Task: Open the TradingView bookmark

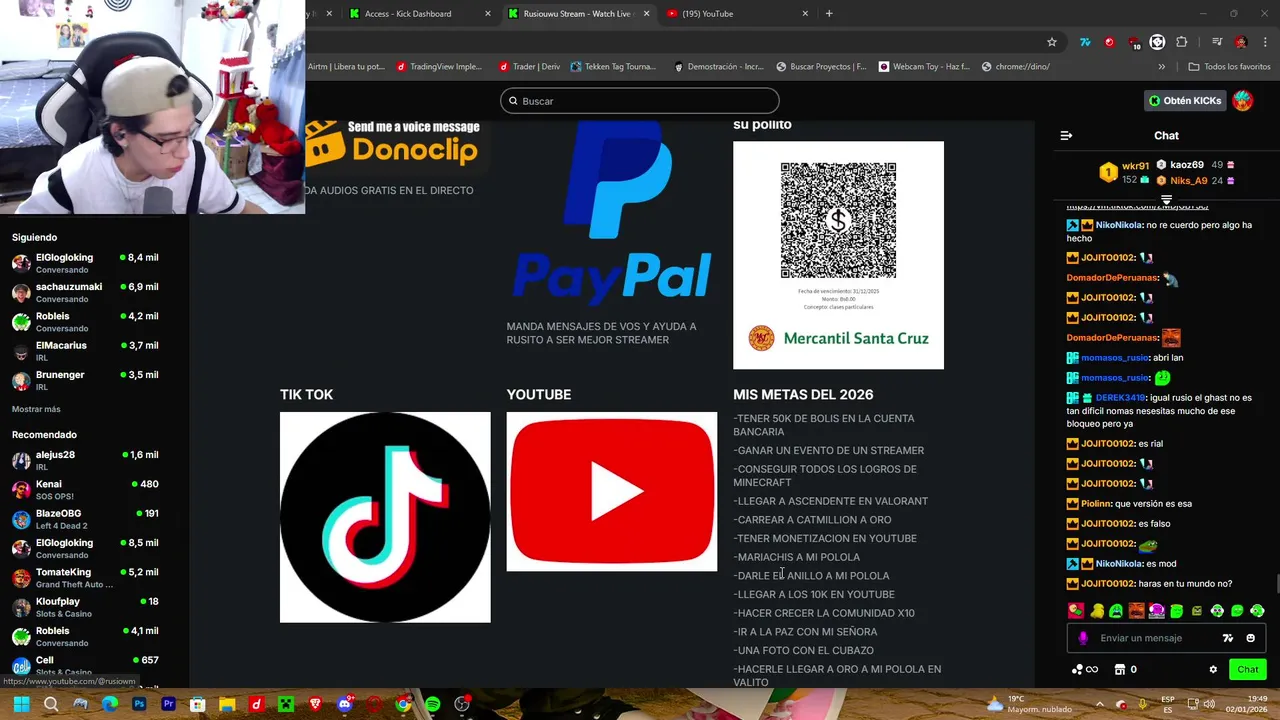Action: pos(438,67)
